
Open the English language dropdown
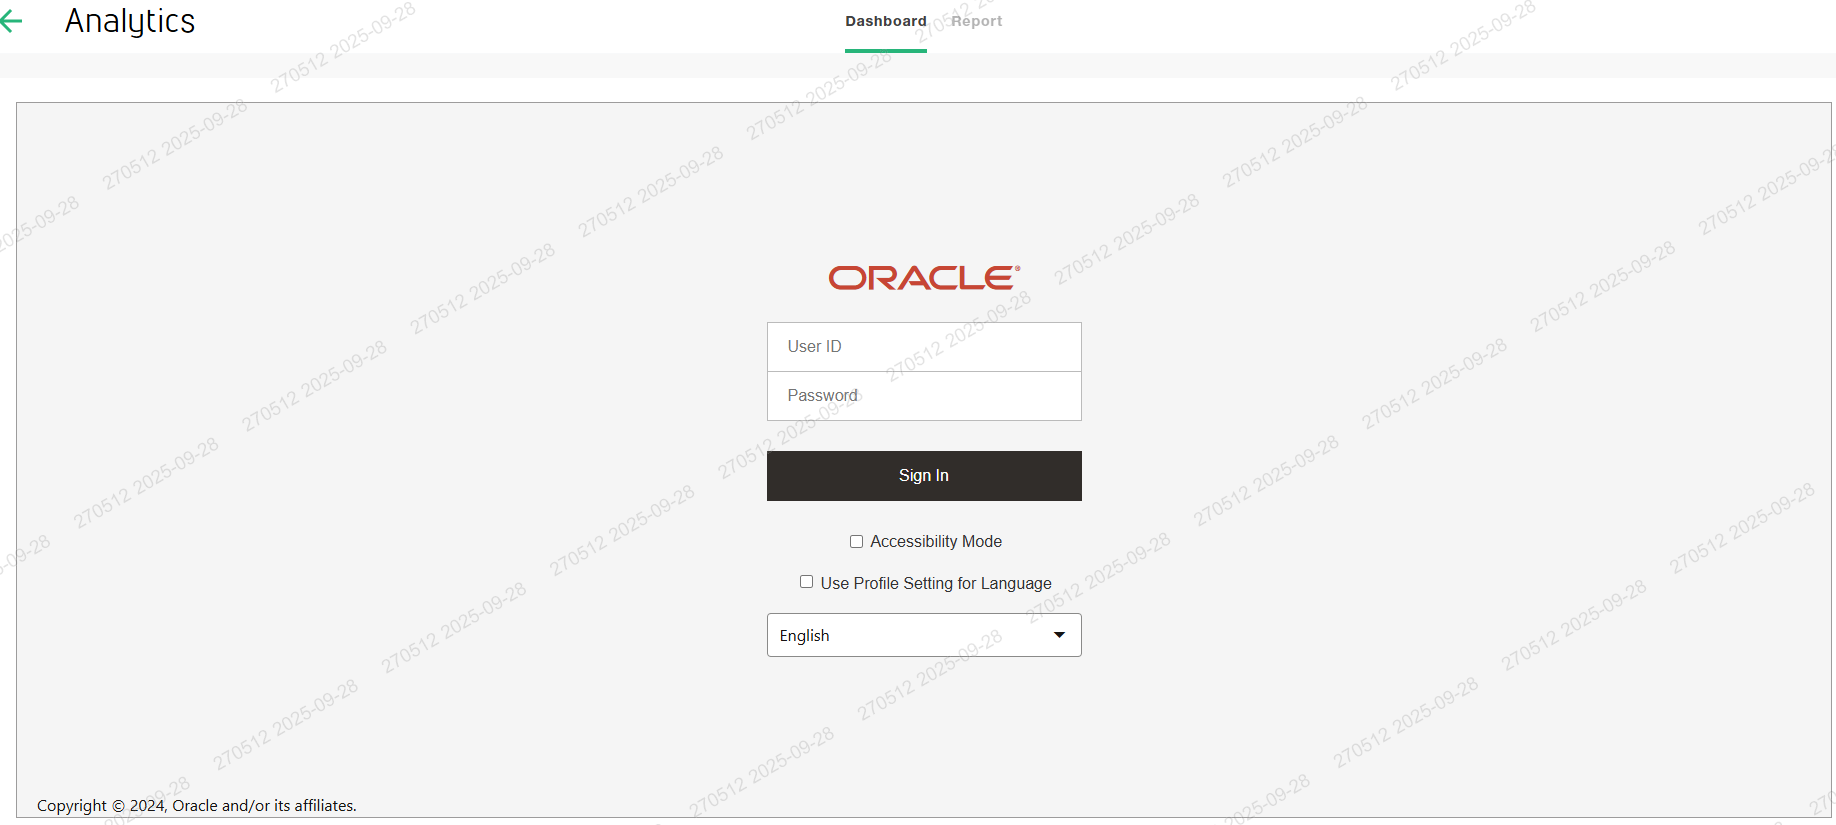click(x=924, y=635)
